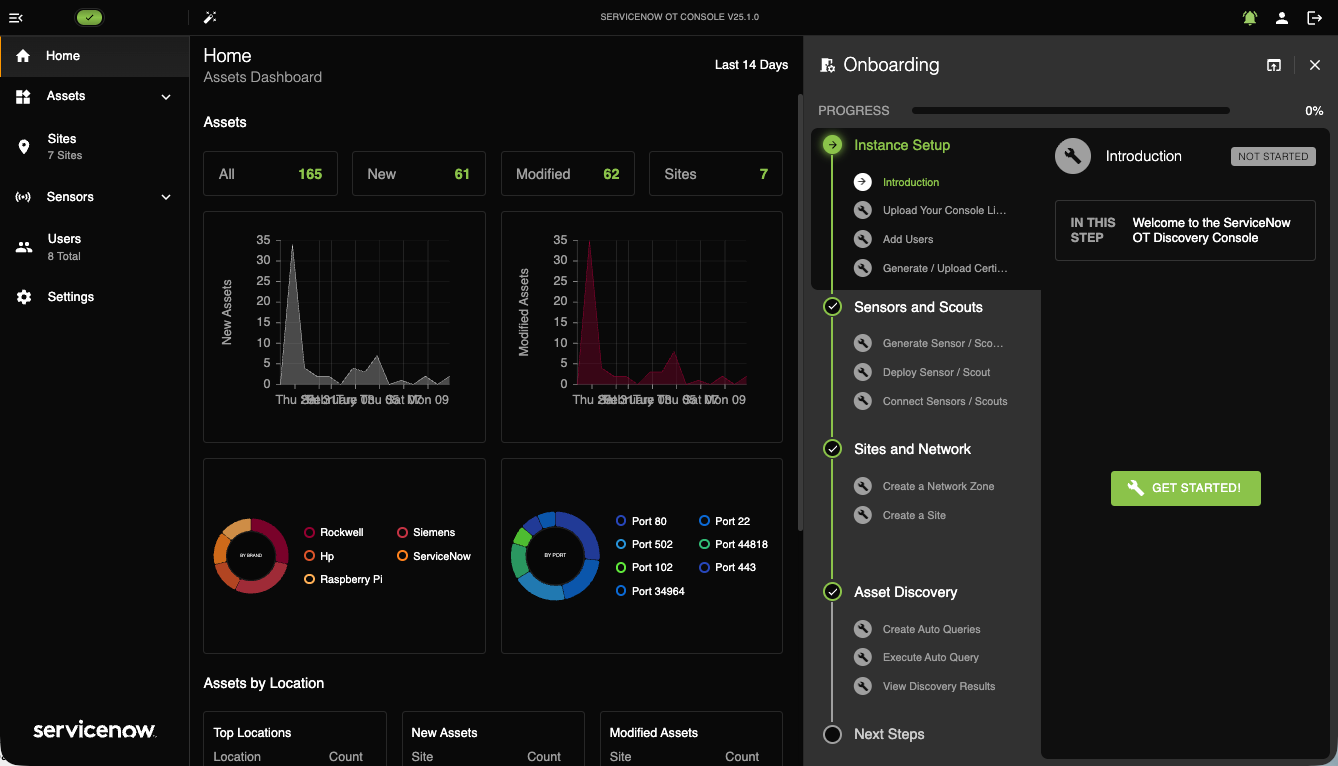Select the Sites count card
Screen dimensions: 1338x766
pos(716,174)
